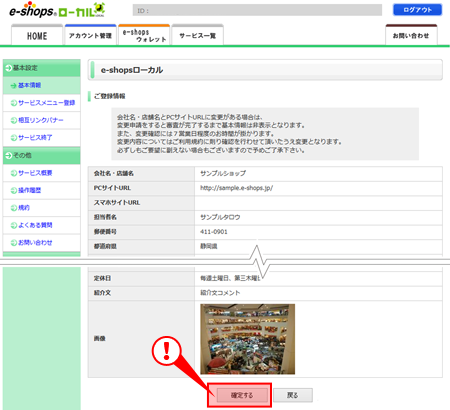The image size is (450, 410).
Task: Open the サービス一覧 tab
Action: [x=198, y=36]
